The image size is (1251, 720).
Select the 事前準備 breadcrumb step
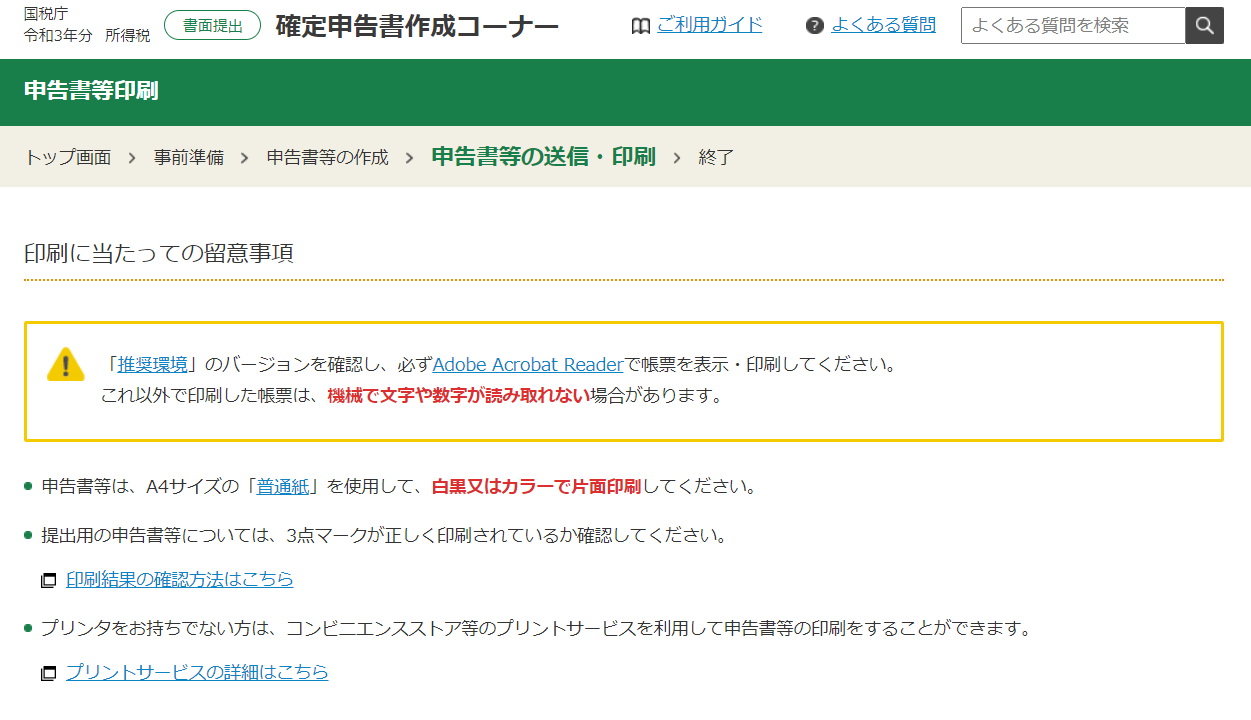(x=189, y=158)
